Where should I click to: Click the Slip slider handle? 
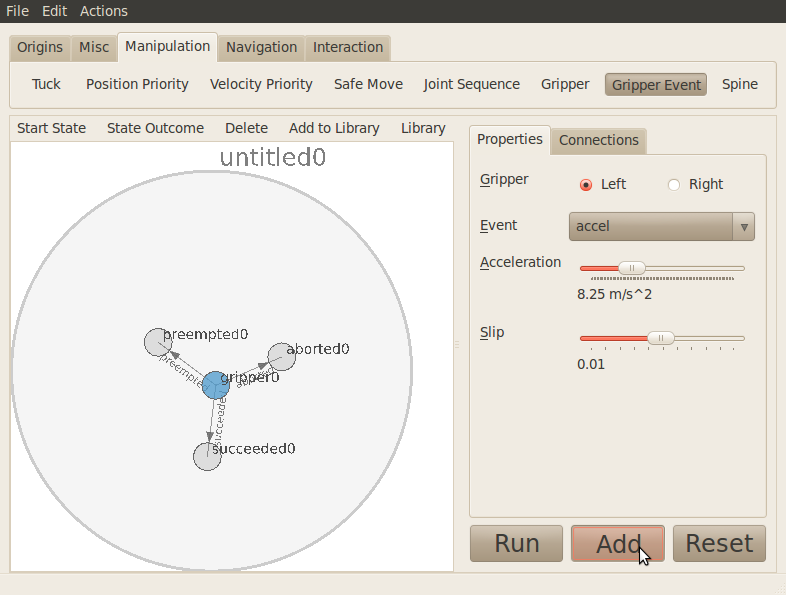click(x=660, y=338)
